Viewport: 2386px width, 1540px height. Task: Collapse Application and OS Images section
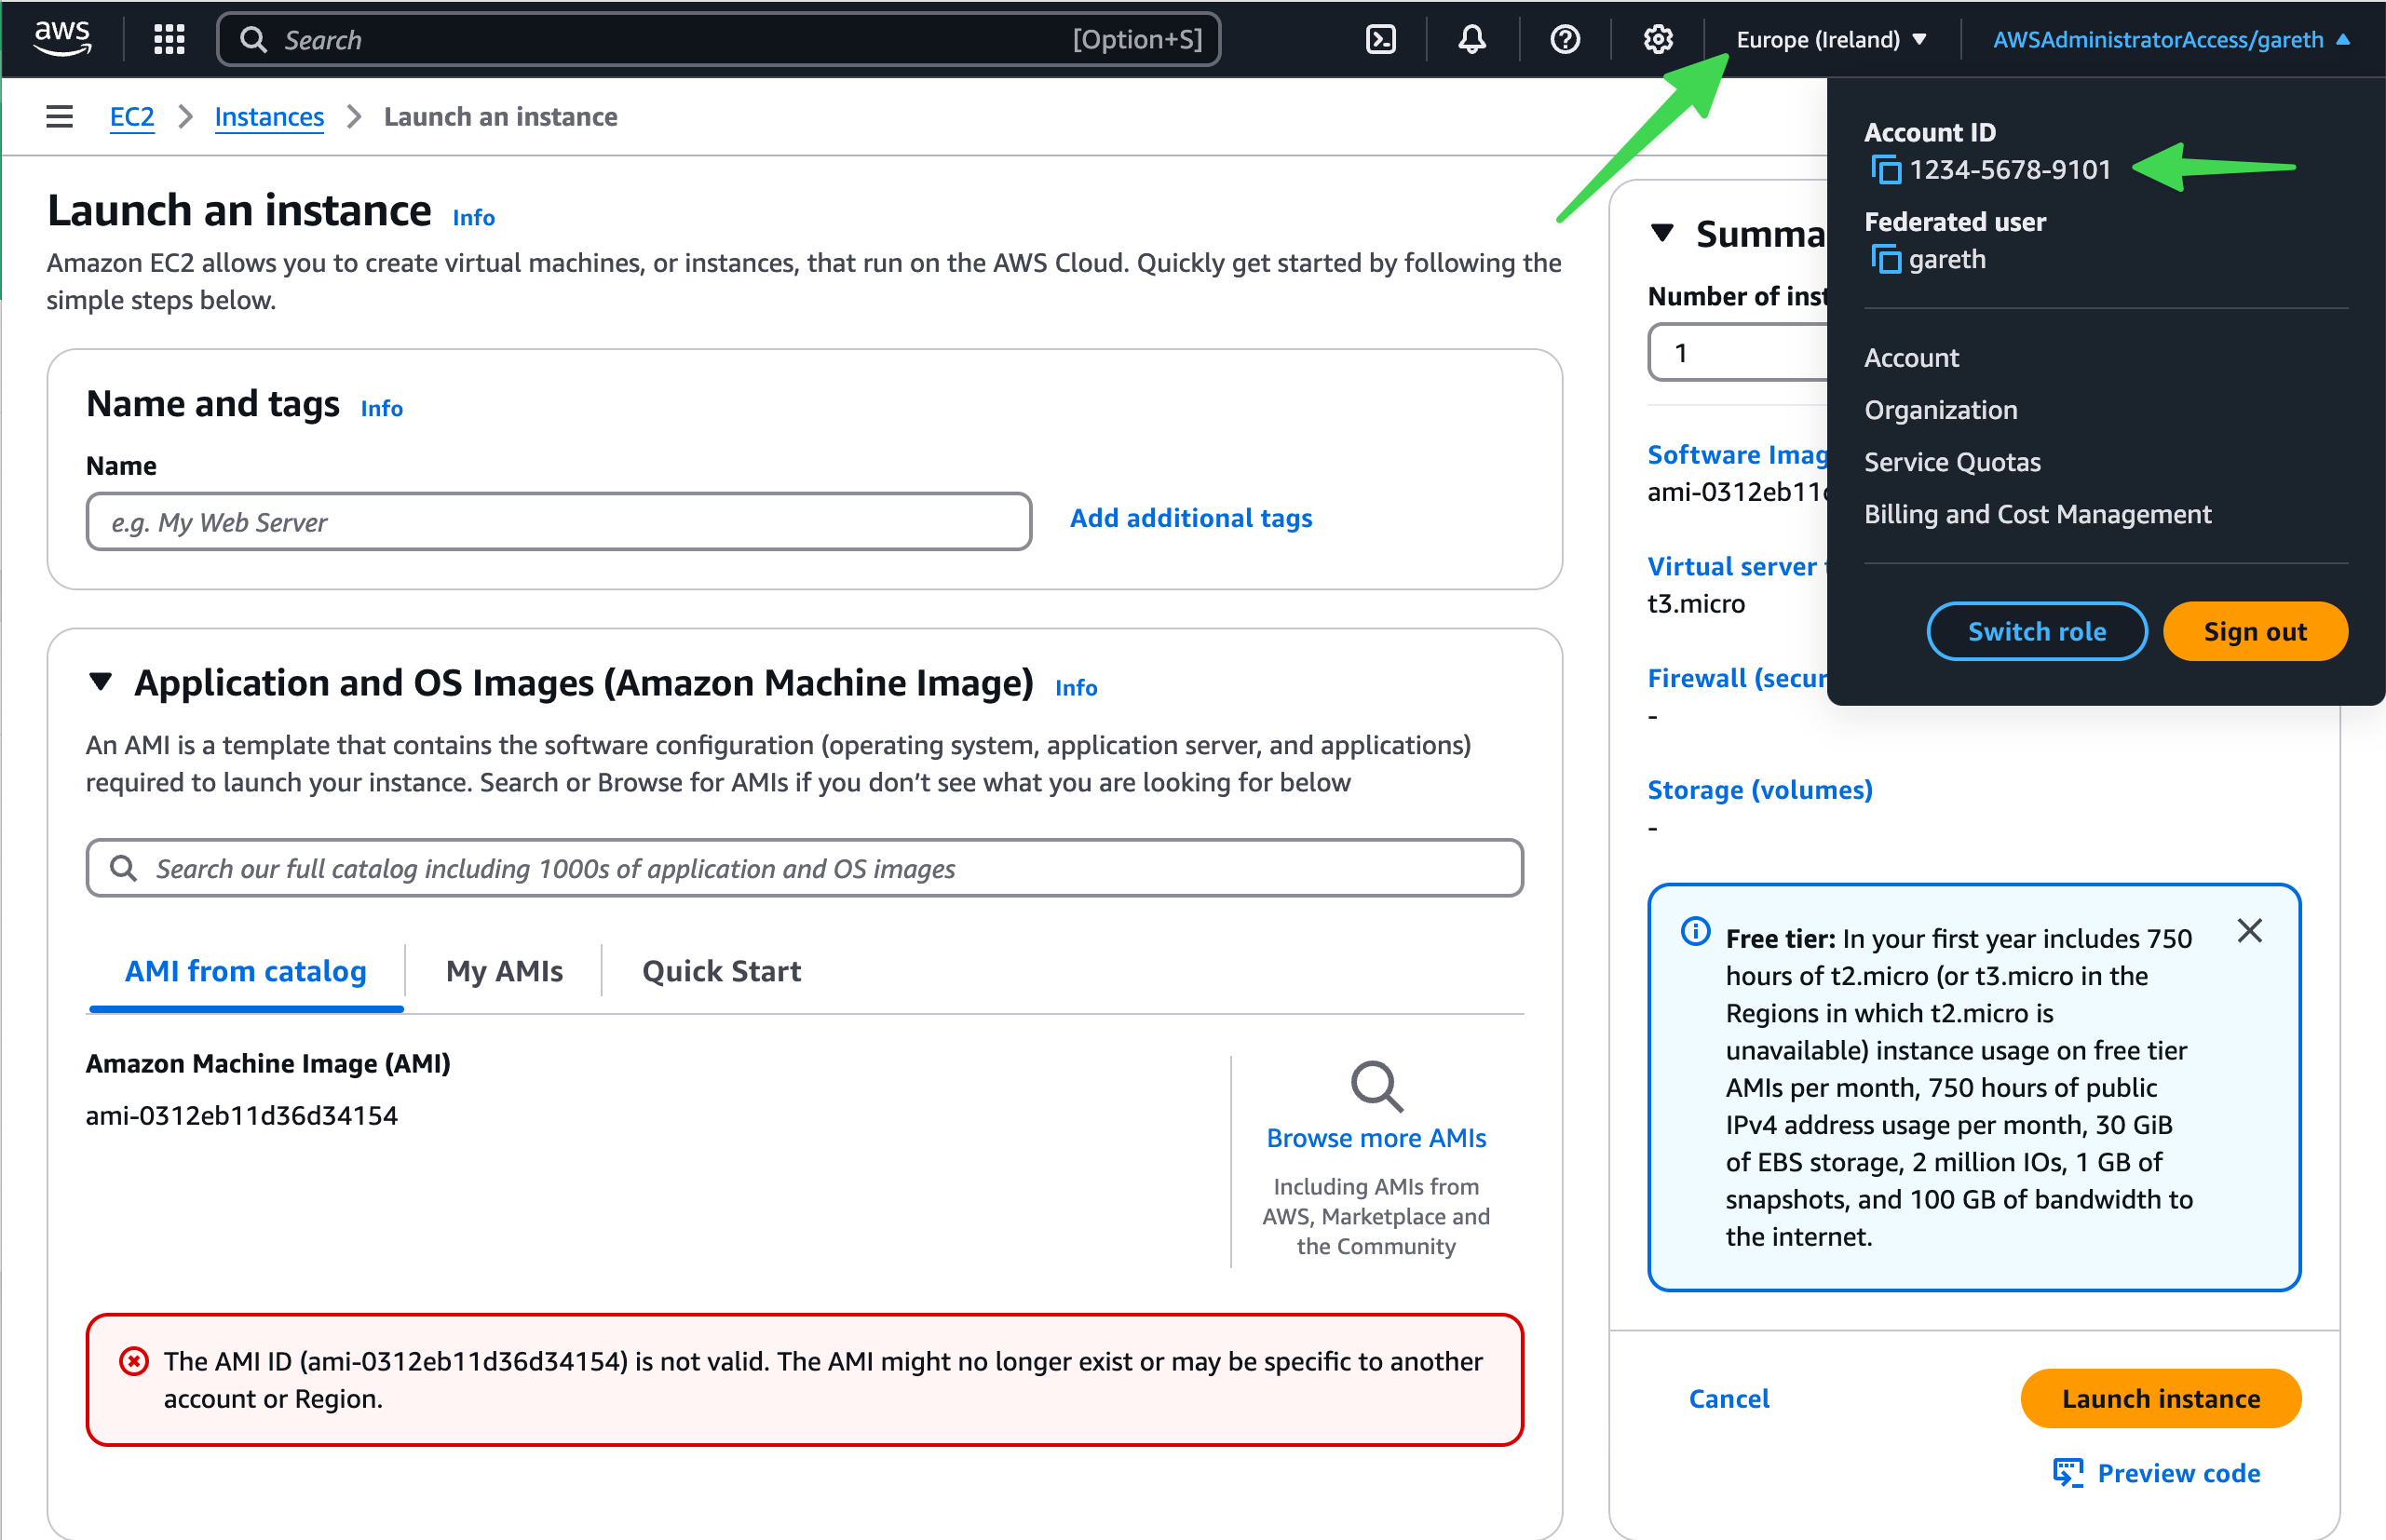[x=100, y=682]
